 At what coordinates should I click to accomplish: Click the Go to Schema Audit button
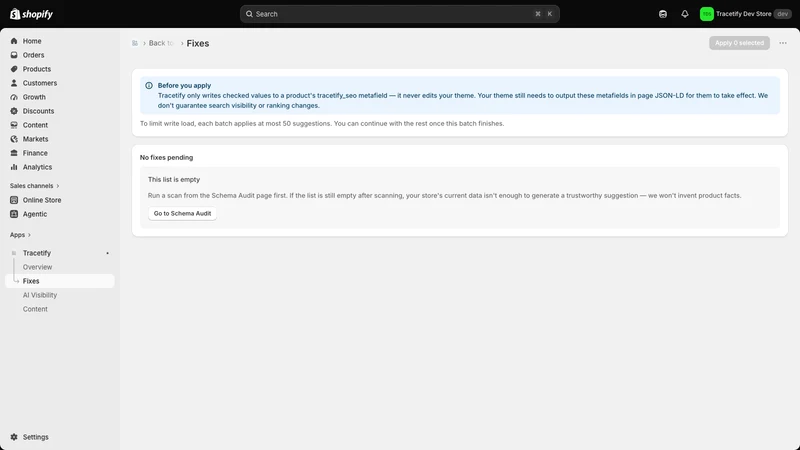point(182,213)
